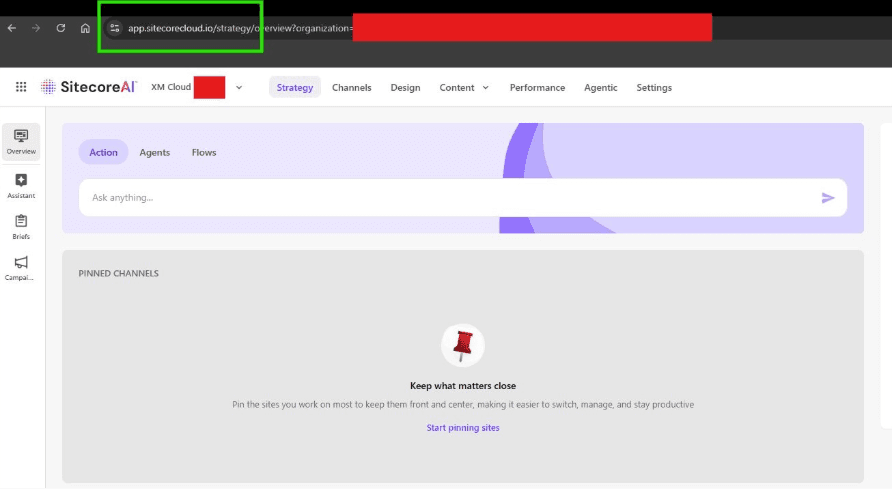Screen dimensions: 892x489
Task: Click the browser back arrow
Action: pos(12,28)
